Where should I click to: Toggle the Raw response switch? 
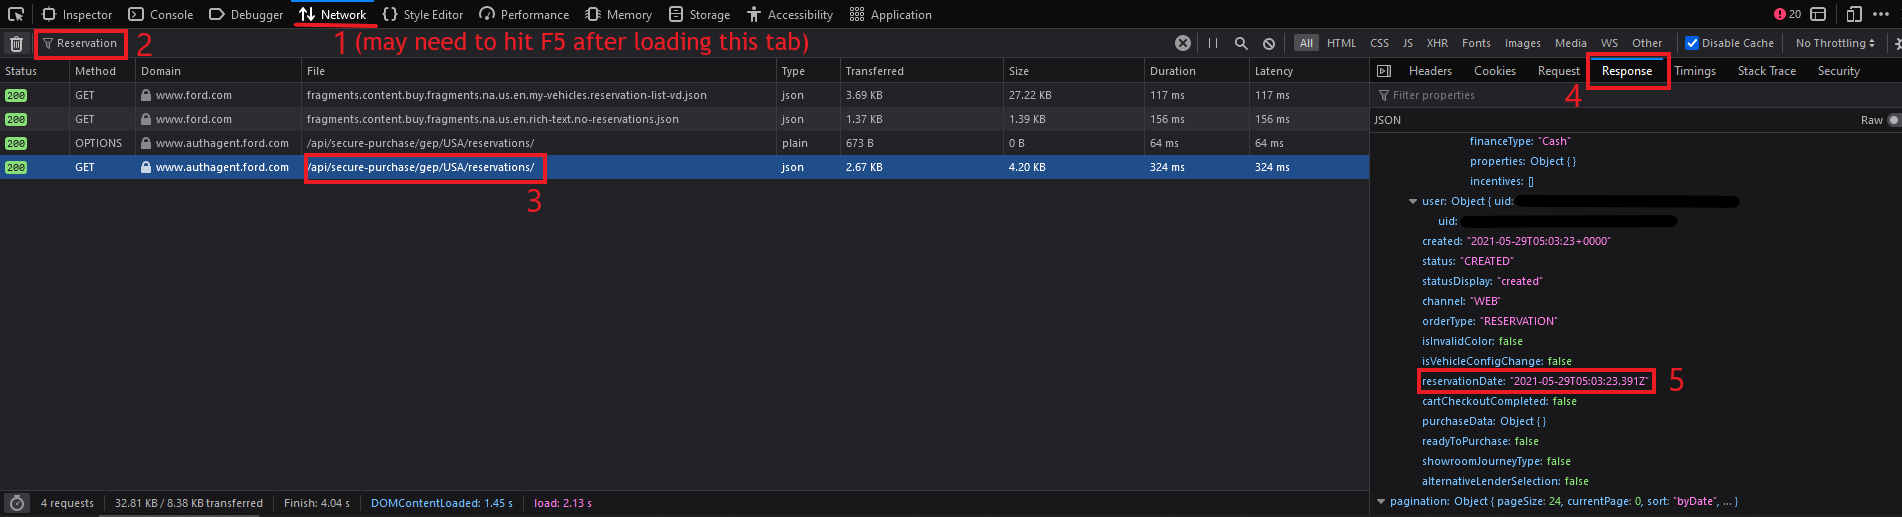click(1892, 120)
